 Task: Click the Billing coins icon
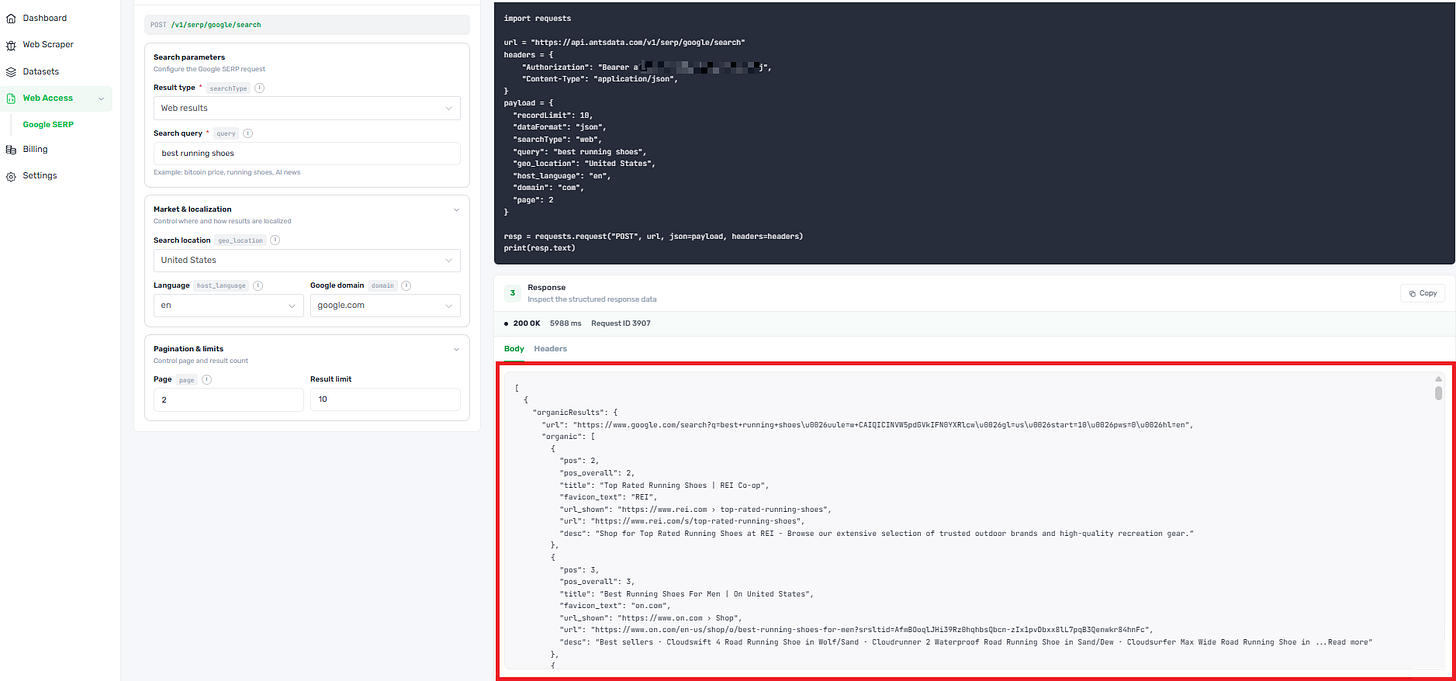(x=11, y=149)
